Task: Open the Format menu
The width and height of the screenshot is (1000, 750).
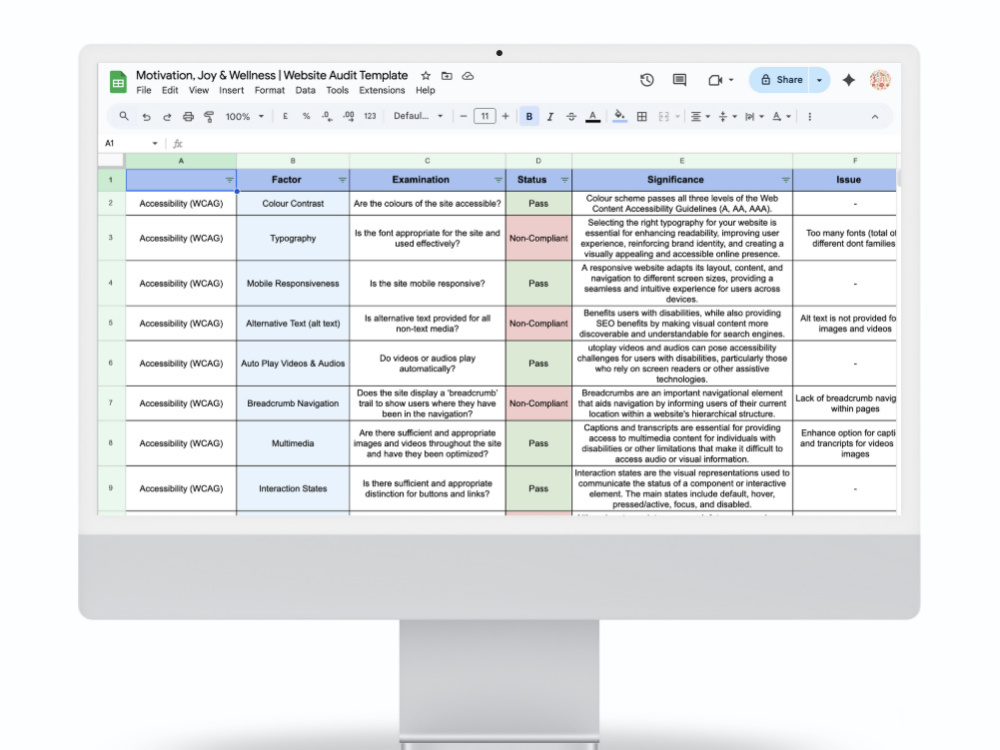Action: coord(269,91)
